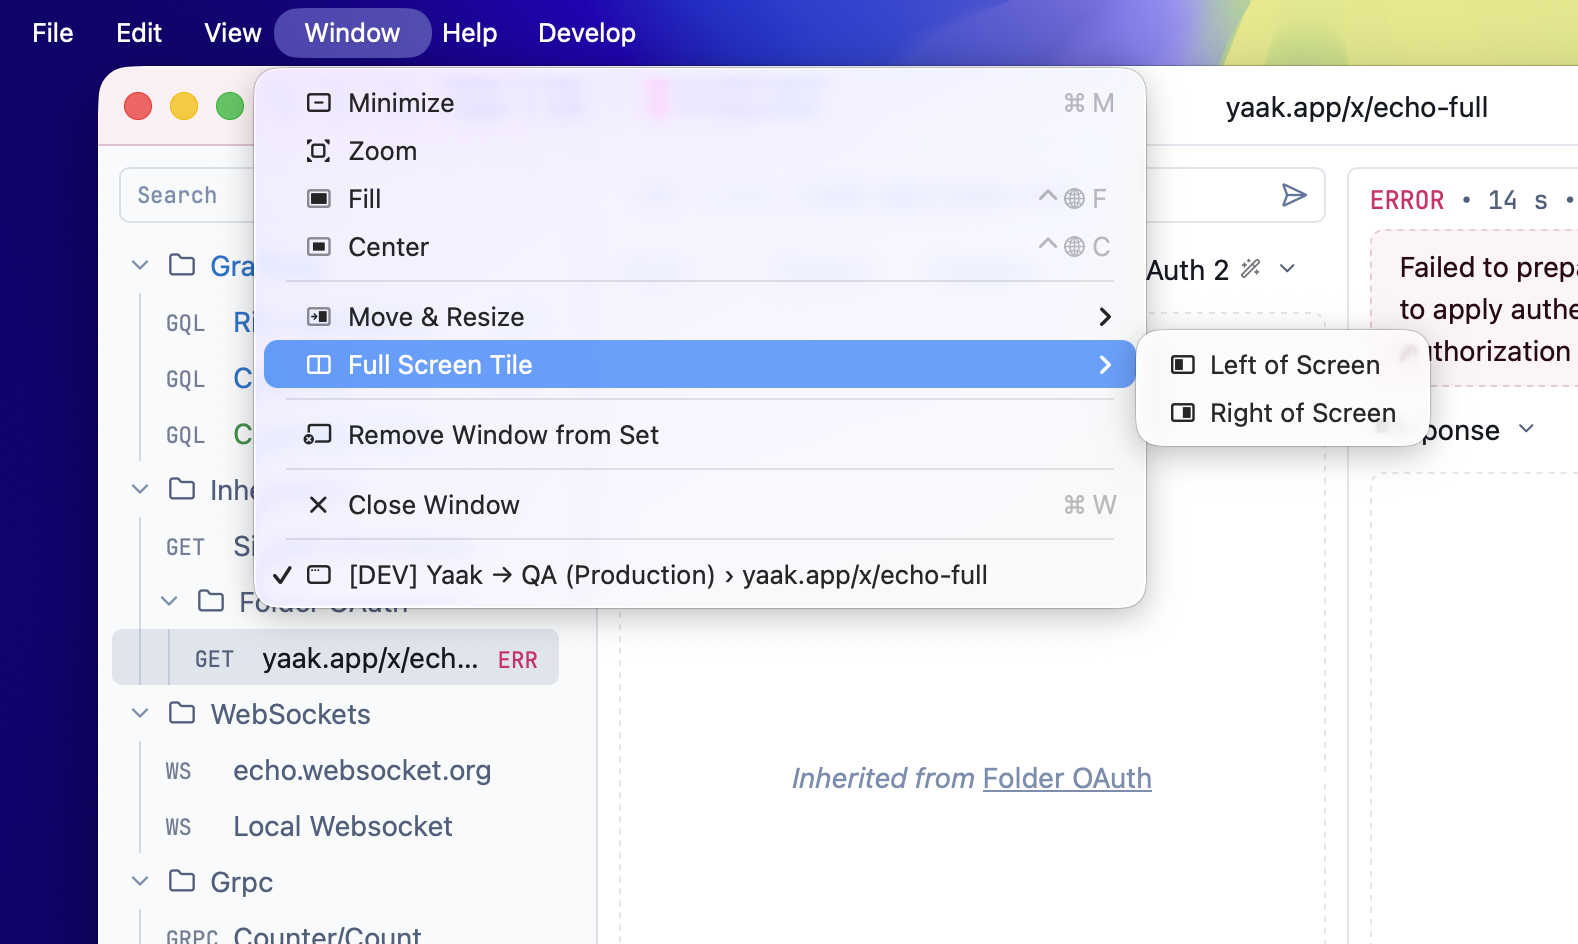Image resolution: width=1578 pixels, height=944 pixels.
Task: Click the ERROR status label
Action: (1407, 200)
